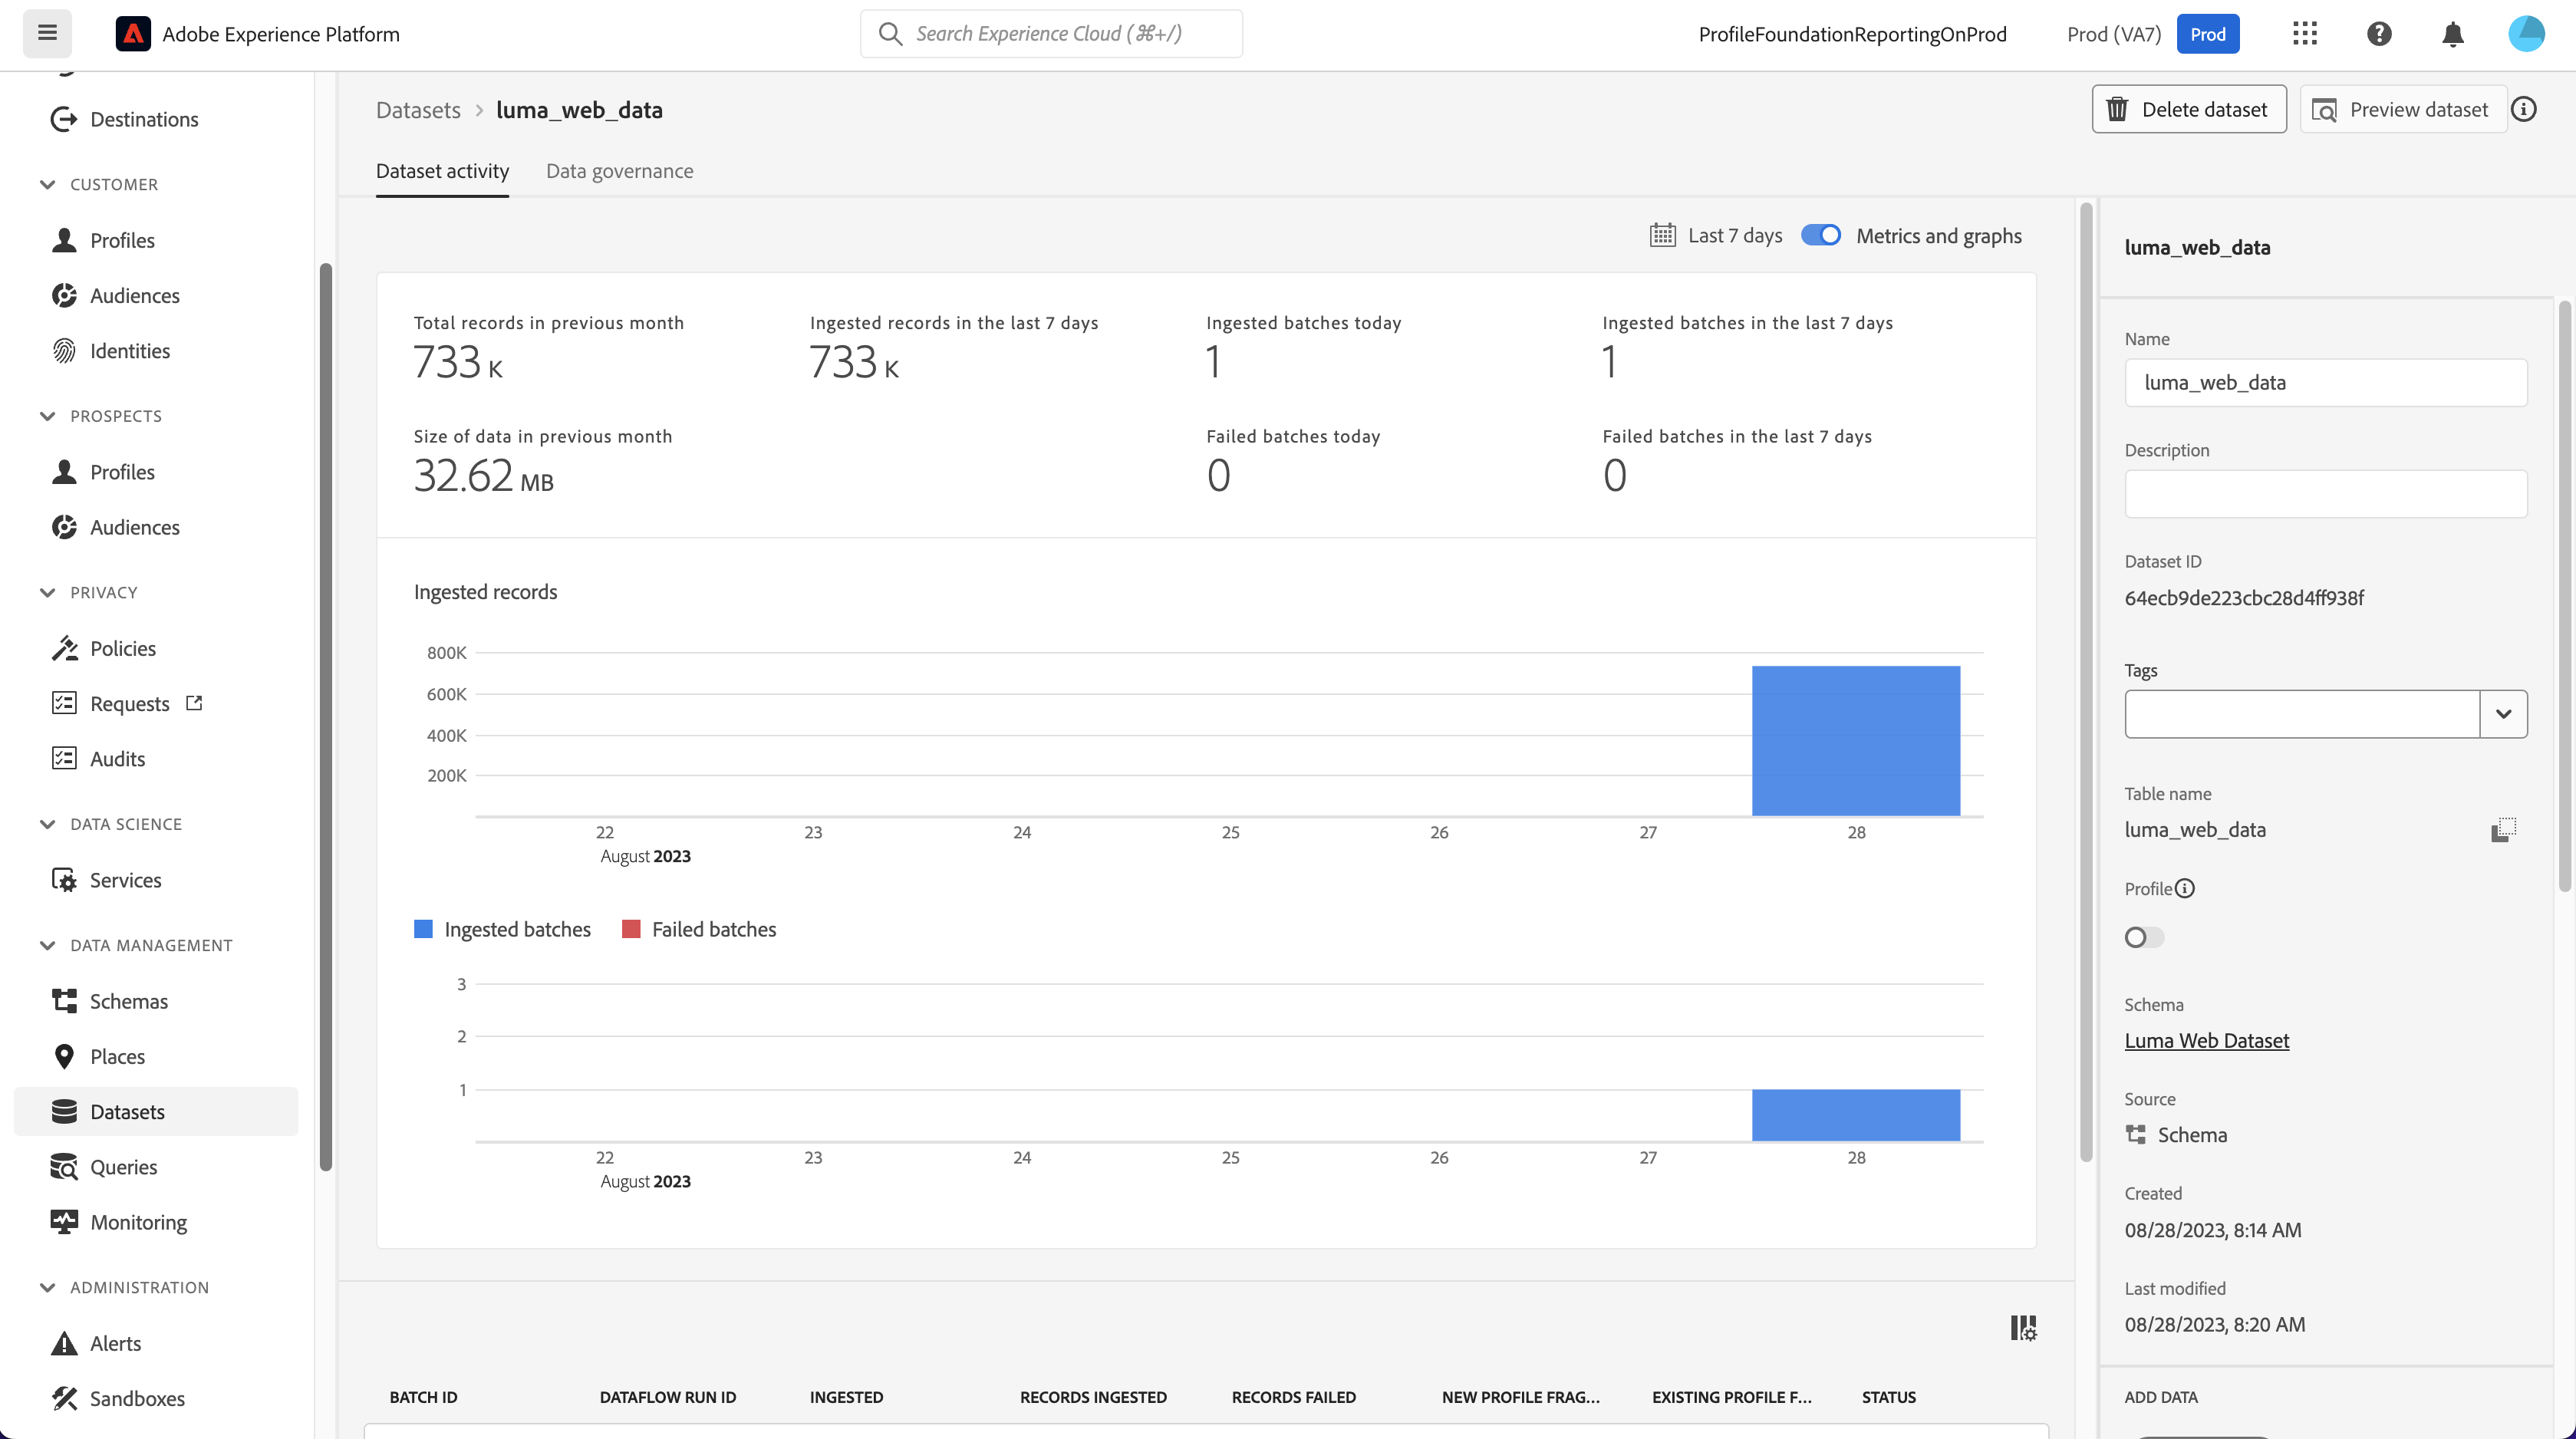Collapse the CUSTOMER section
This screenshot has height=1439, width=2576.
[47, 184]
